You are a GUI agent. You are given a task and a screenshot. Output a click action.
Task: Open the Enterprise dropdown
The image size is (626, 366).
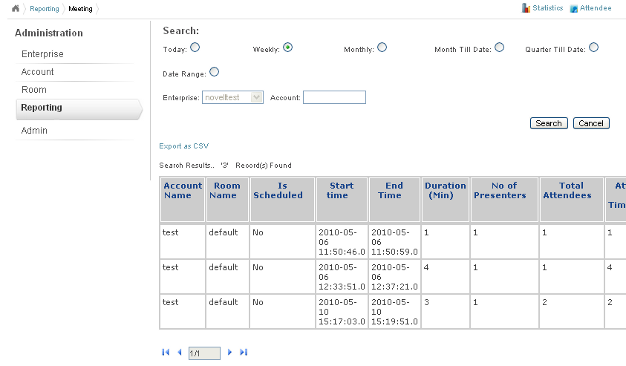pyautogui.click(x=233, y=97)
